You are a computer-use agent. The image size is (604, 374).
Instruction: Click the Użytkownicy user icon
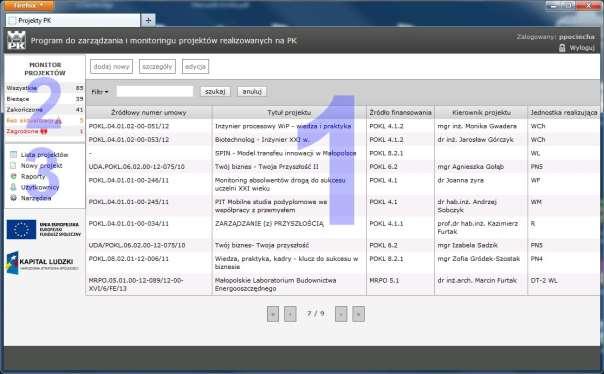(13, 187)
